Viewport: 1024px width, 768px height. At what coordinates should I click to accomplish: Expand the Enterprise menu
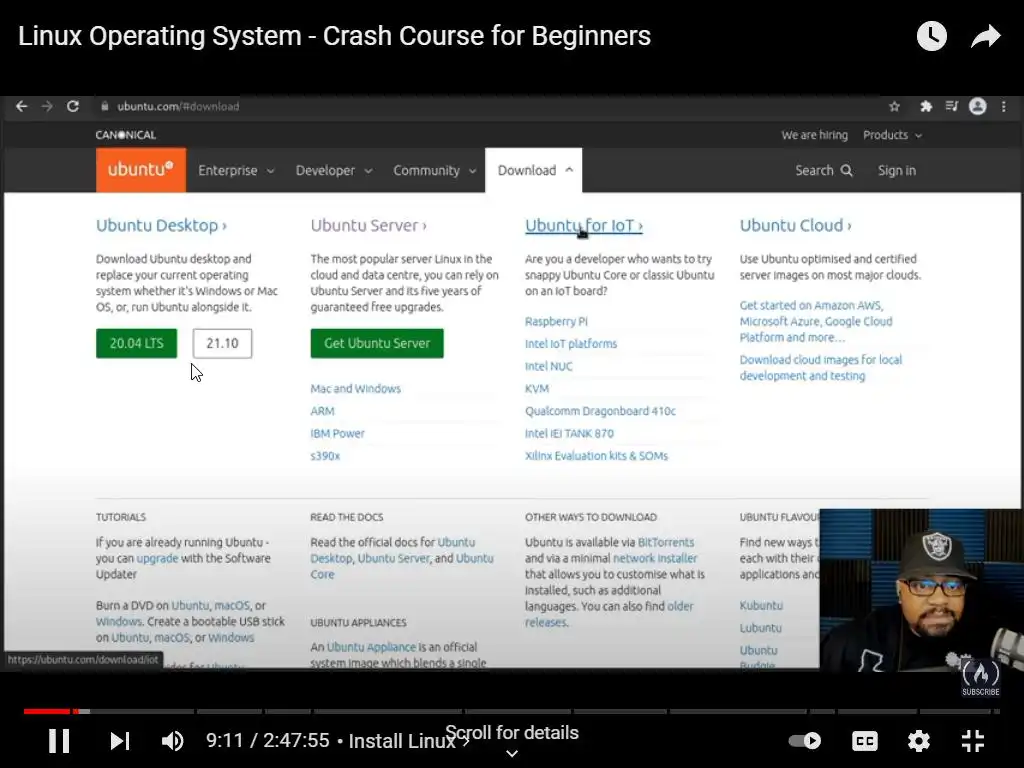tap(236, 170)
